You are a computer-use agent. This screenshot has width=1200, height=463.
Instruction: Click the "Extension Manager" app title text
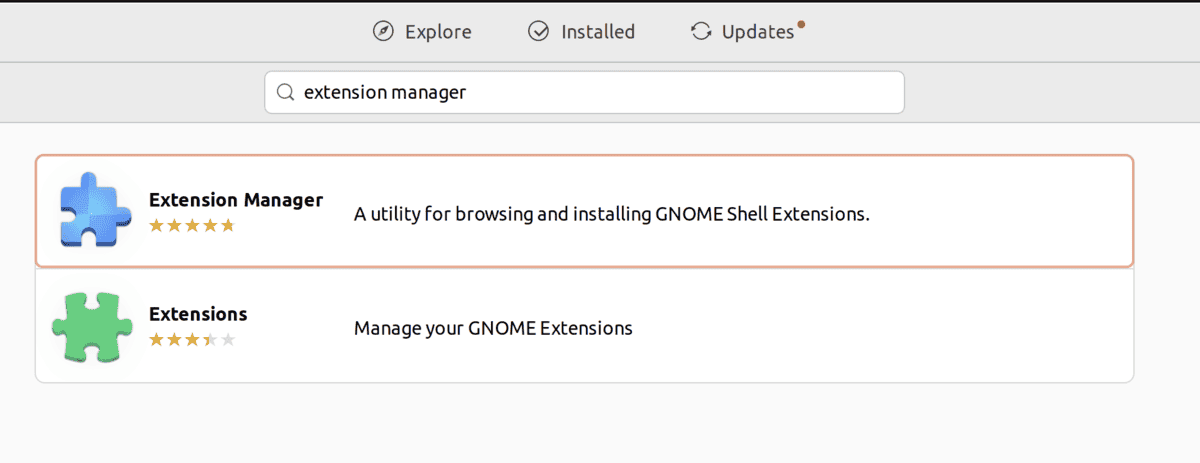tap(236, 200)
